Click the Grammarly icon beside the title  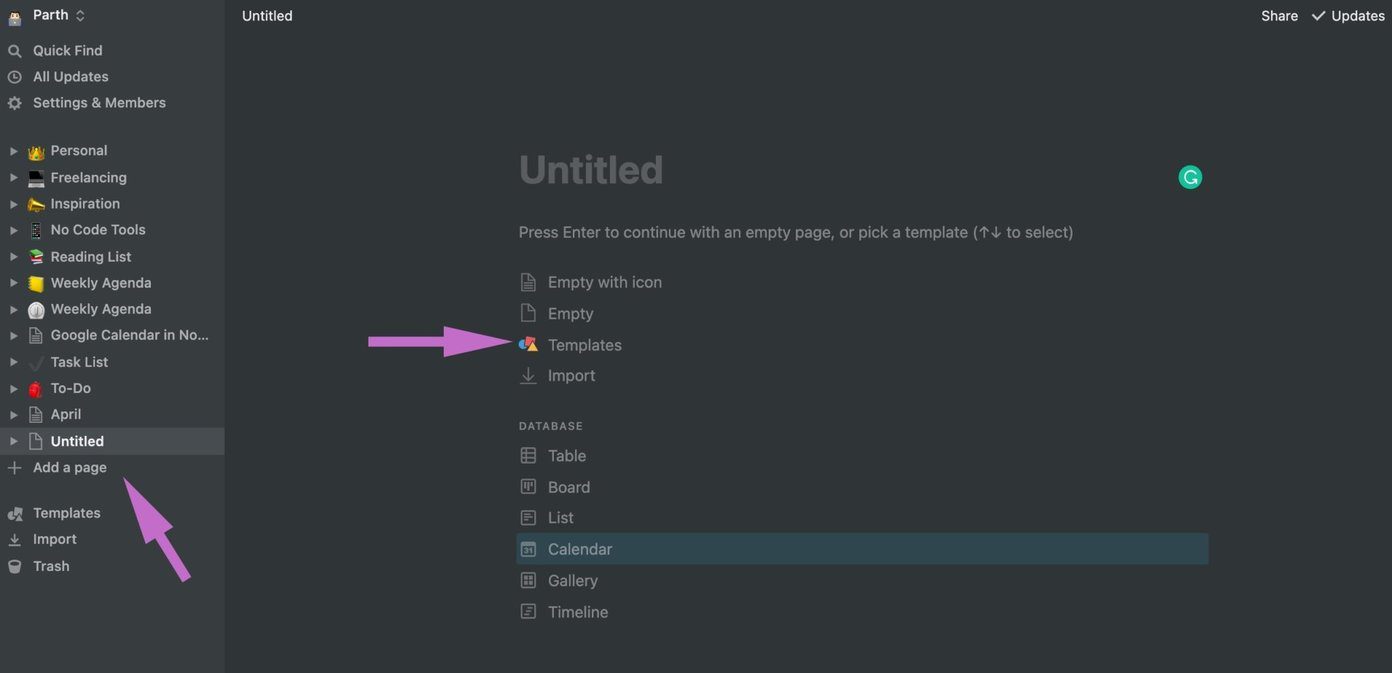pyautogui.click(x=1190, y=178)
